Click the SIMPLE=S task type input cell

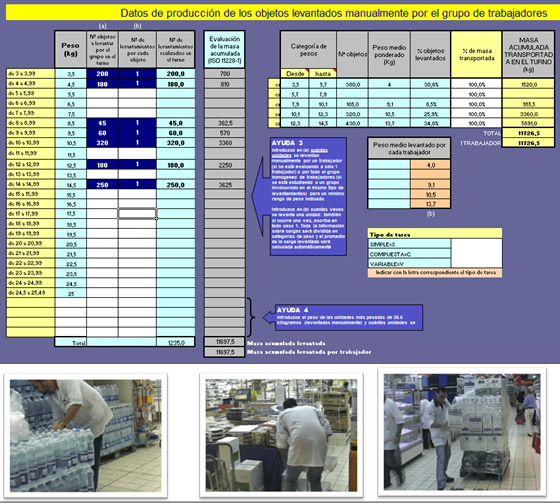[x=476, y=244]
